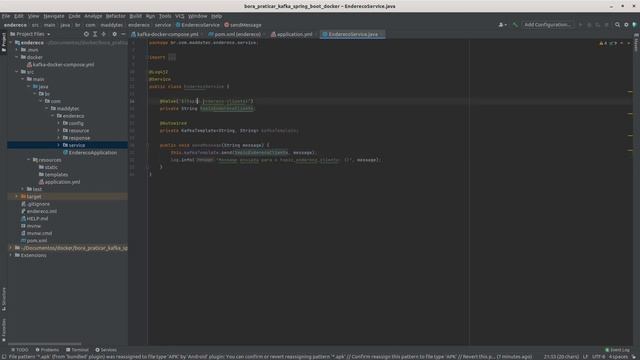Click Add Configuration button
640x360 pixels.
coord(548,25)
